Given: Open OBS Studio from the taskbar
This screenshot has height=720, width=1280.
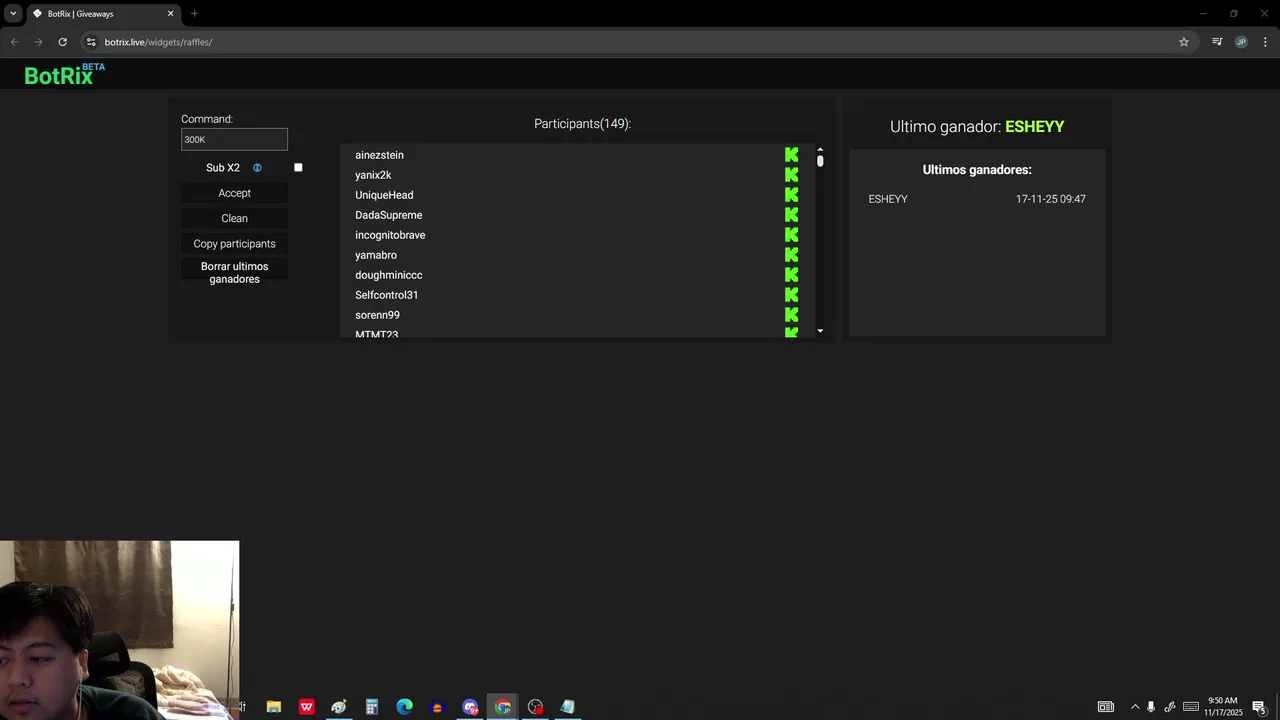Looking at the screenshot, I should [535, 707].
